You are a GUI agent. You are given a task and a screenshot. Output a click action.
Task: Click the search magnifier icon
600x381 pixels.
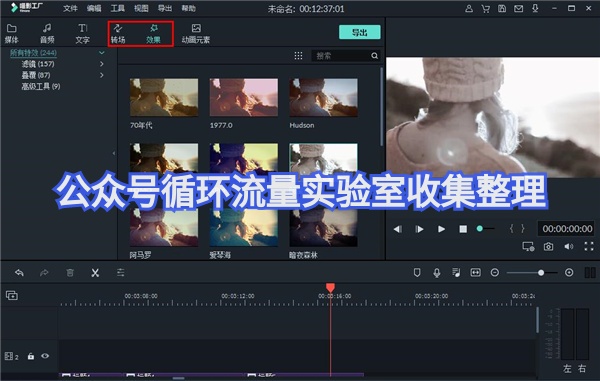click(x=375, y=56)
